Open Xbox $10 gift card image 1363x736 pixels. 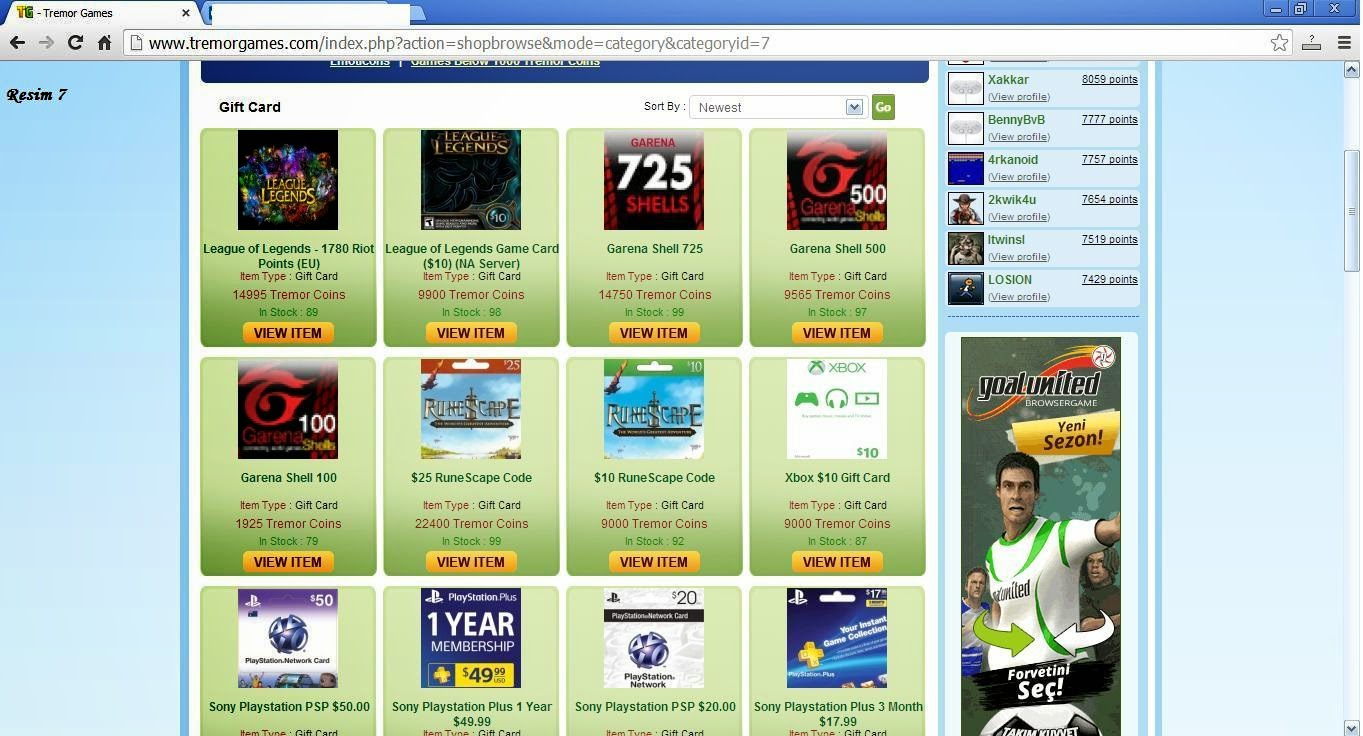[837, 409]
